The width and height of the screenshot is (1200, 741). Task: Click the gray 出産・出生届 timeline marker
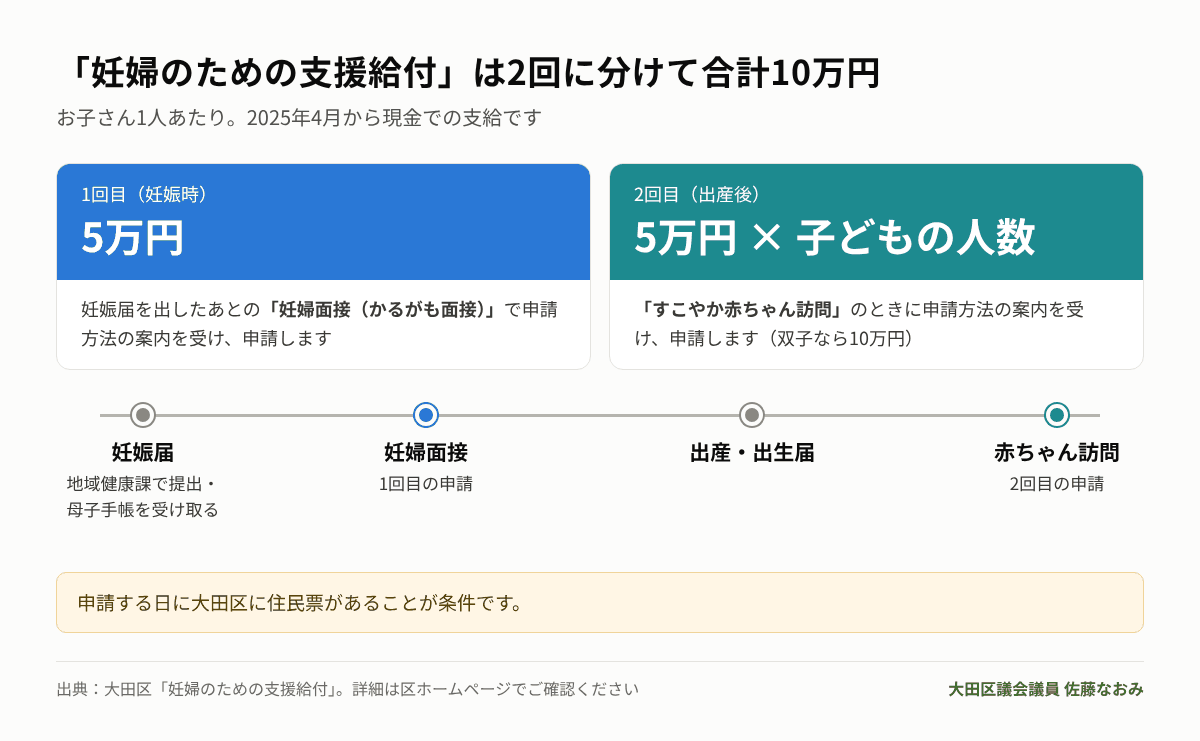[x=752, y=415]
